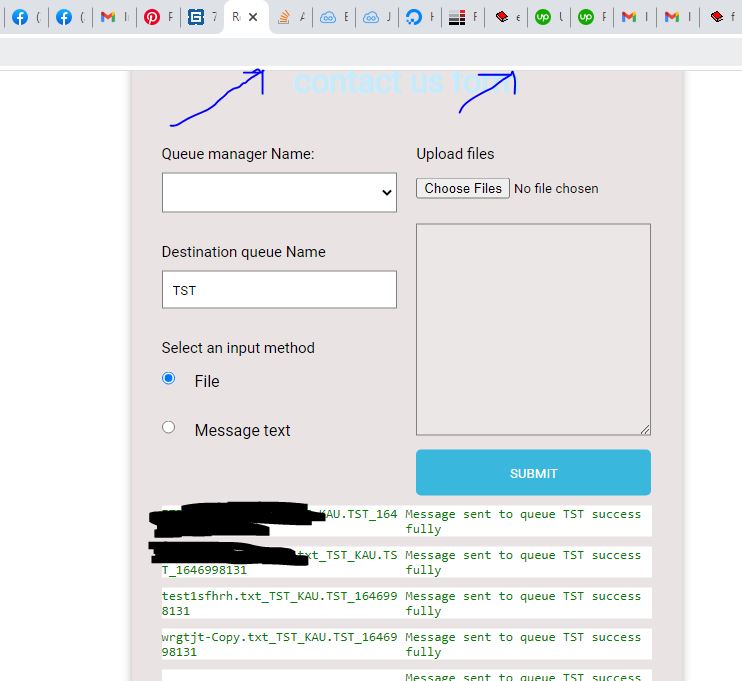Click the test1sfhrh.txt_TST_KAU result entry
This screenshot has height=681, width=742.
[279, 603]
